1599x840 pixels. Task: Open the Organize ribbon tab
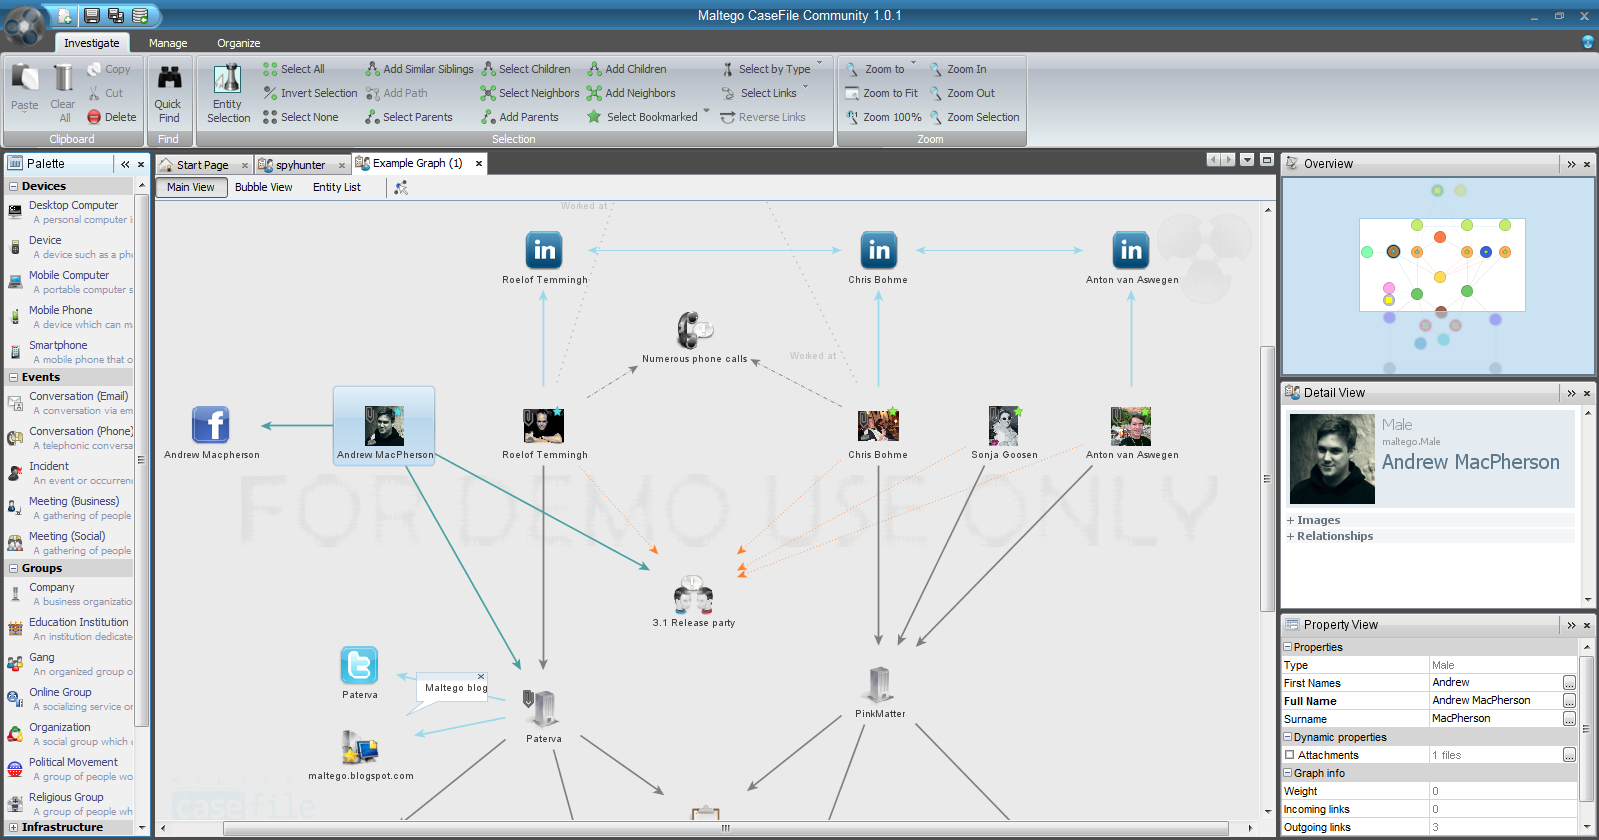(x=239, y=43)
